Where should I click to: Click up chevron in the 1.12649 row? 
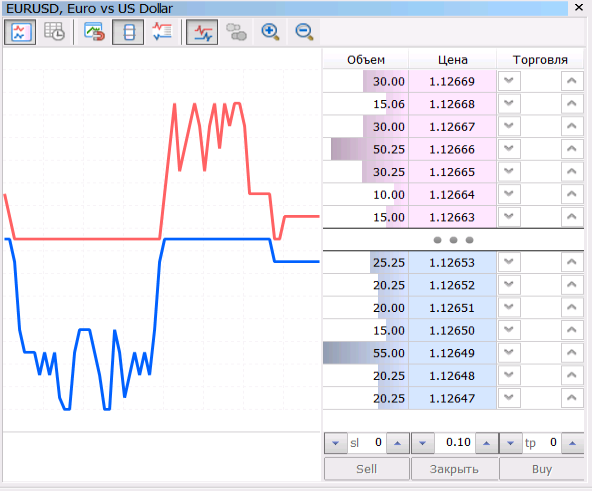[x=572, y=353]
